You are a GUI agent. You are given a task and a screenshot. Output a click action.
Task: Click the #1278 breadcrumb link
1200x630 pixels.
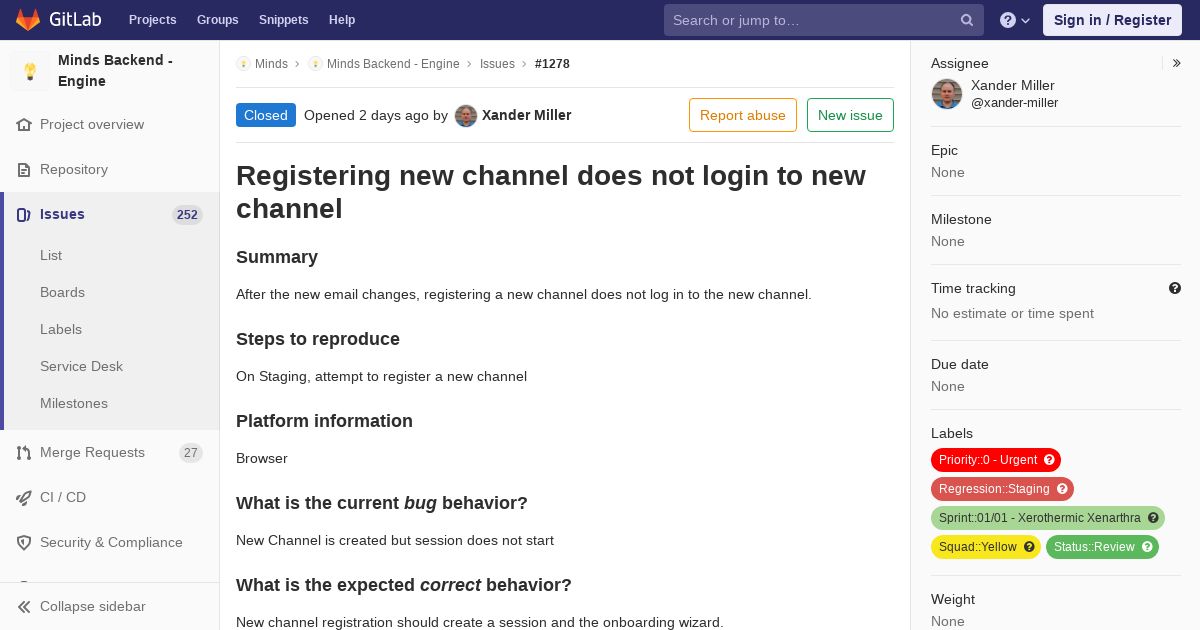(x=552, y=64)
